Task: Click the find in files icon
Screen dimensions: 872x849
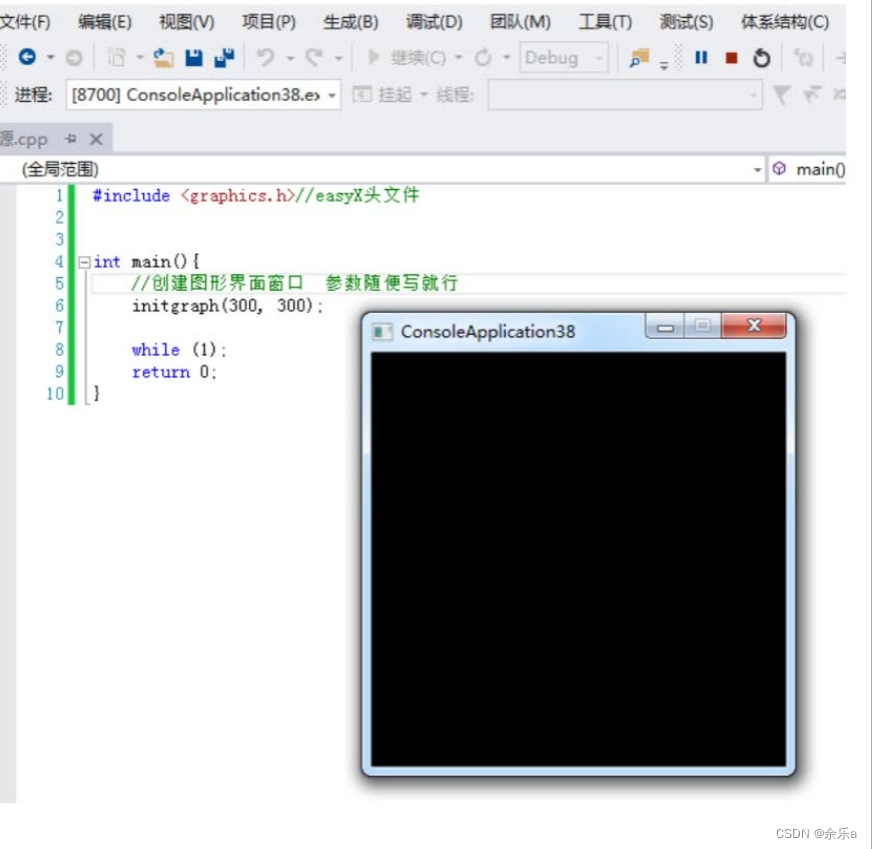Action: click(x=639, y=58)
